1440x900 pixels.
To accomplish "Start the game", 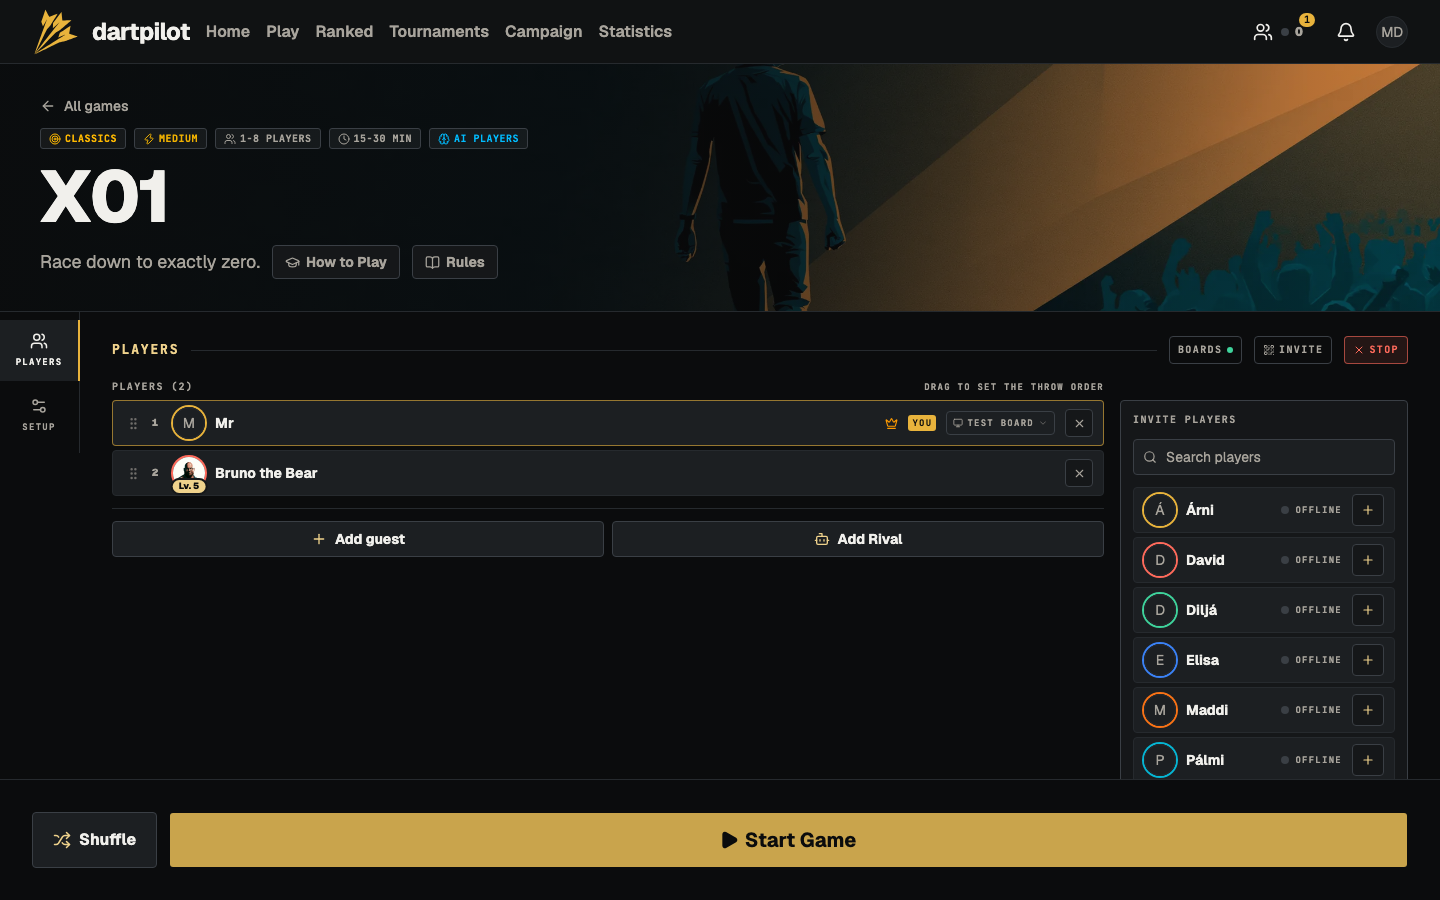I will click(788, 840).
